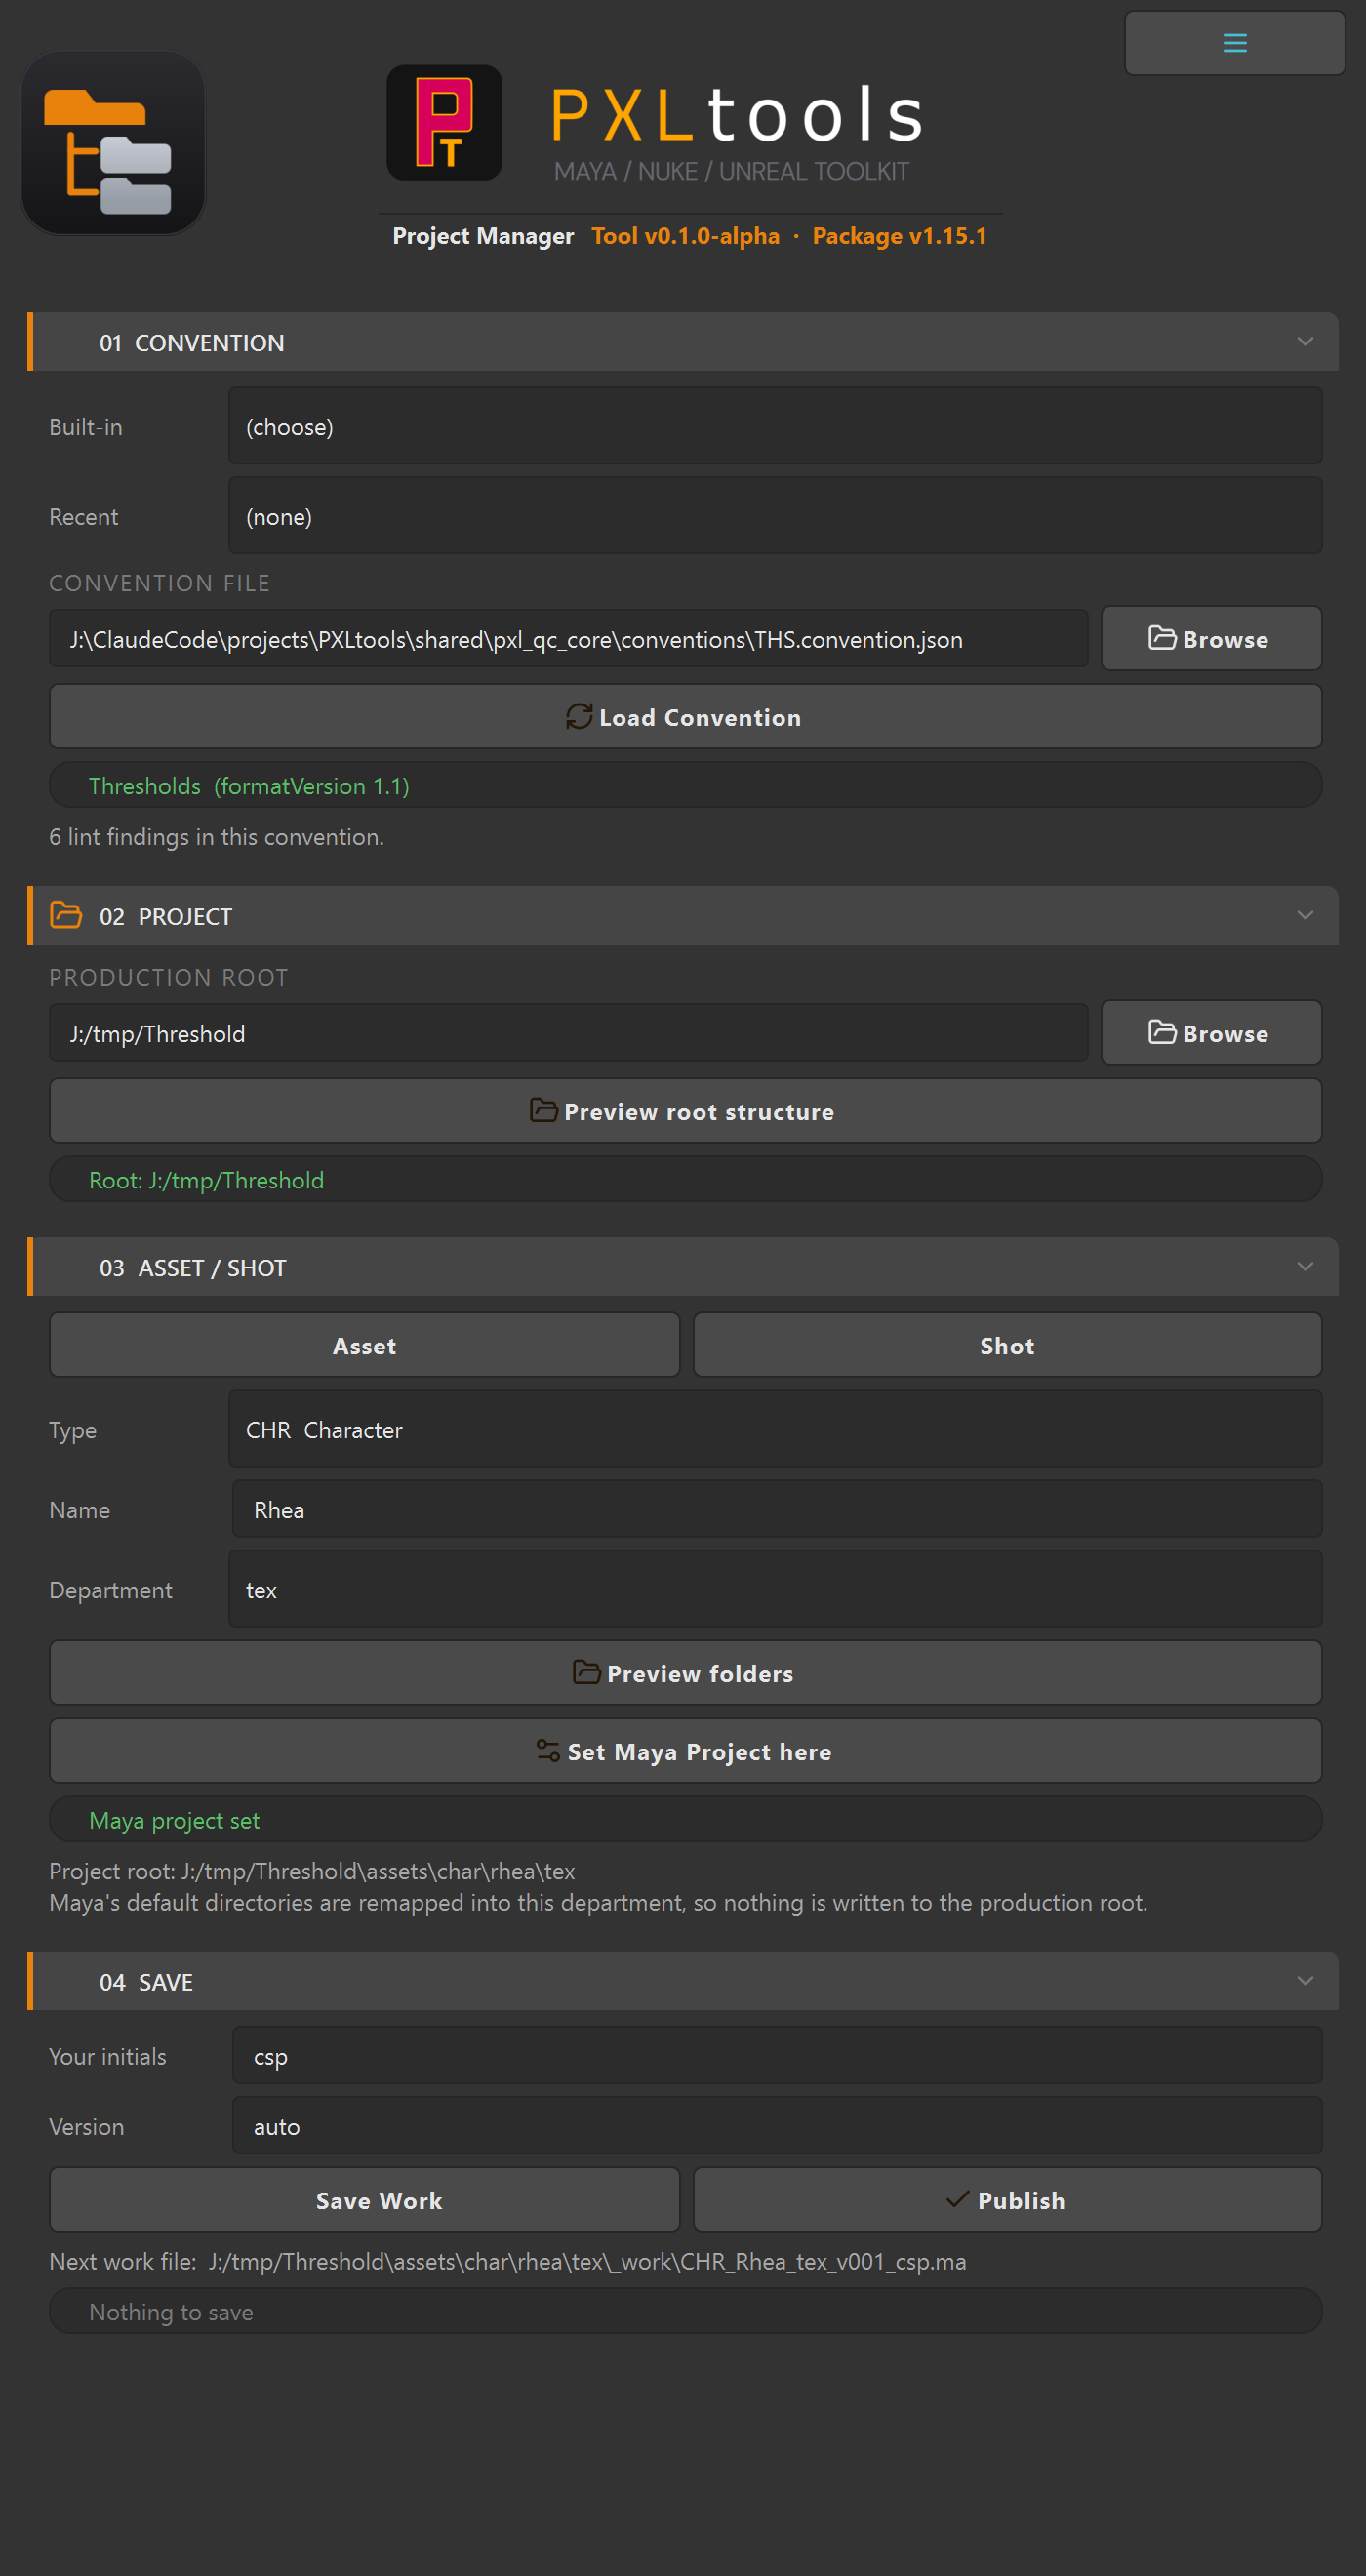
Task: Click the '6 lint findings in this convention.' text
Action: coord(217,837)
